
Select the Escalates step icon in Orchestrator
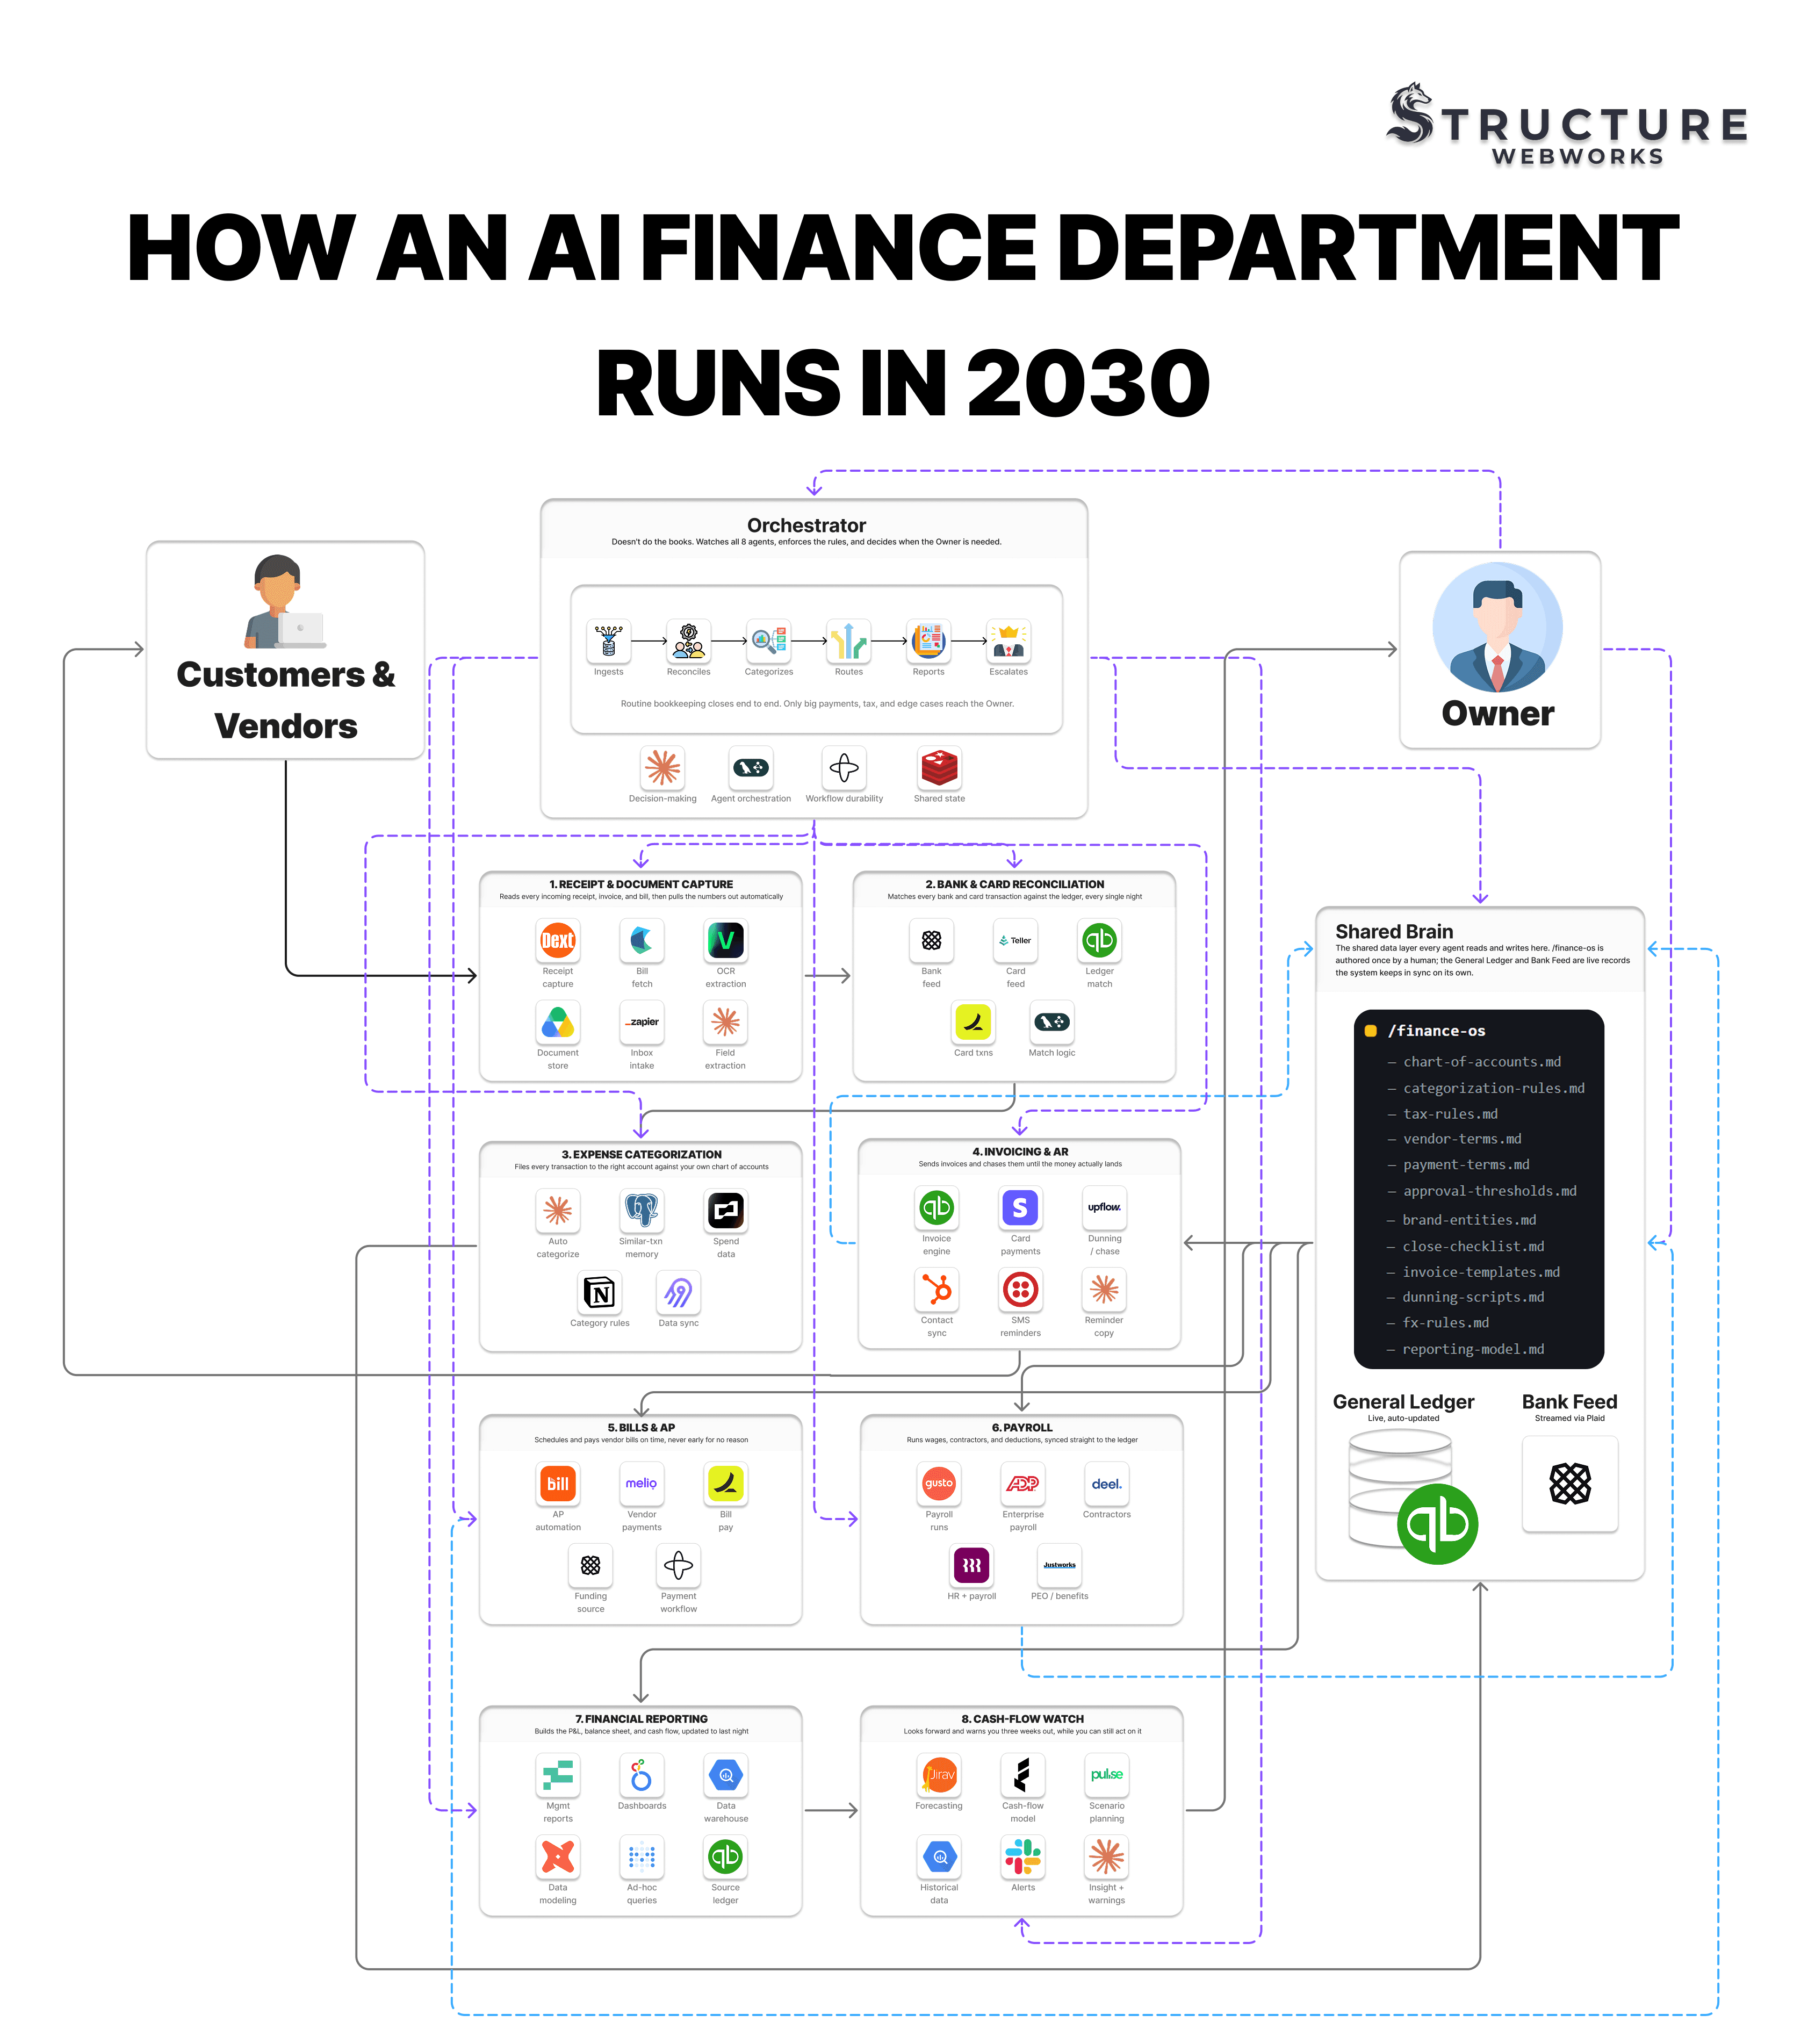[1008, 641]
